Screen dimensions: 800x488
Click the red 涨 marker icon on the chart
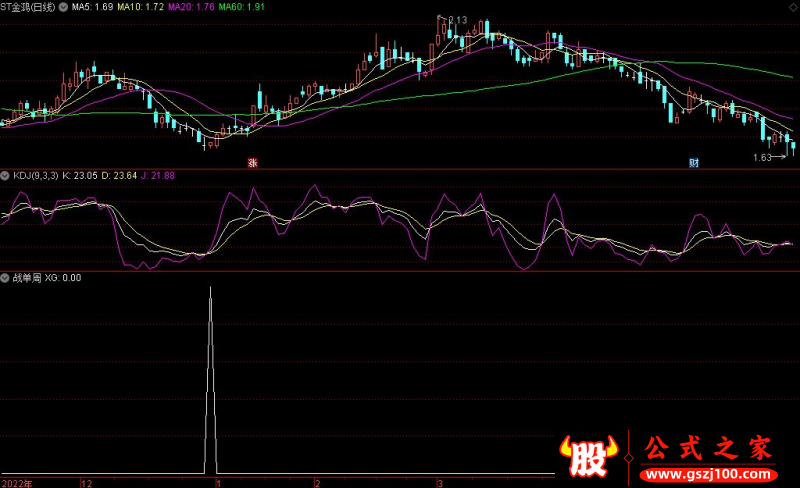253,161
